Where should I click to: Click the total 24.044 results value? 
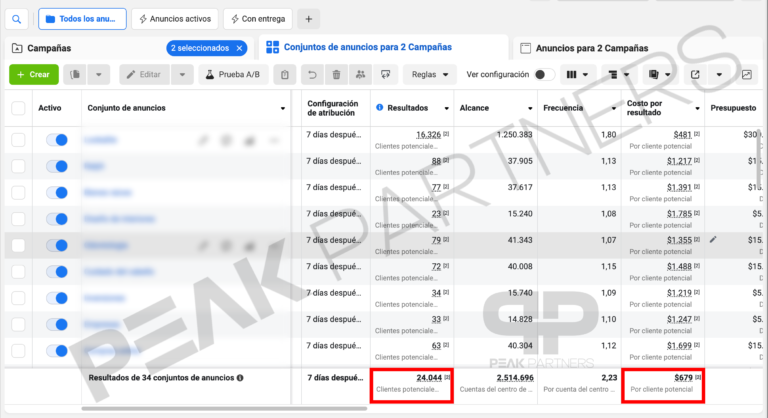click(429, 378)
